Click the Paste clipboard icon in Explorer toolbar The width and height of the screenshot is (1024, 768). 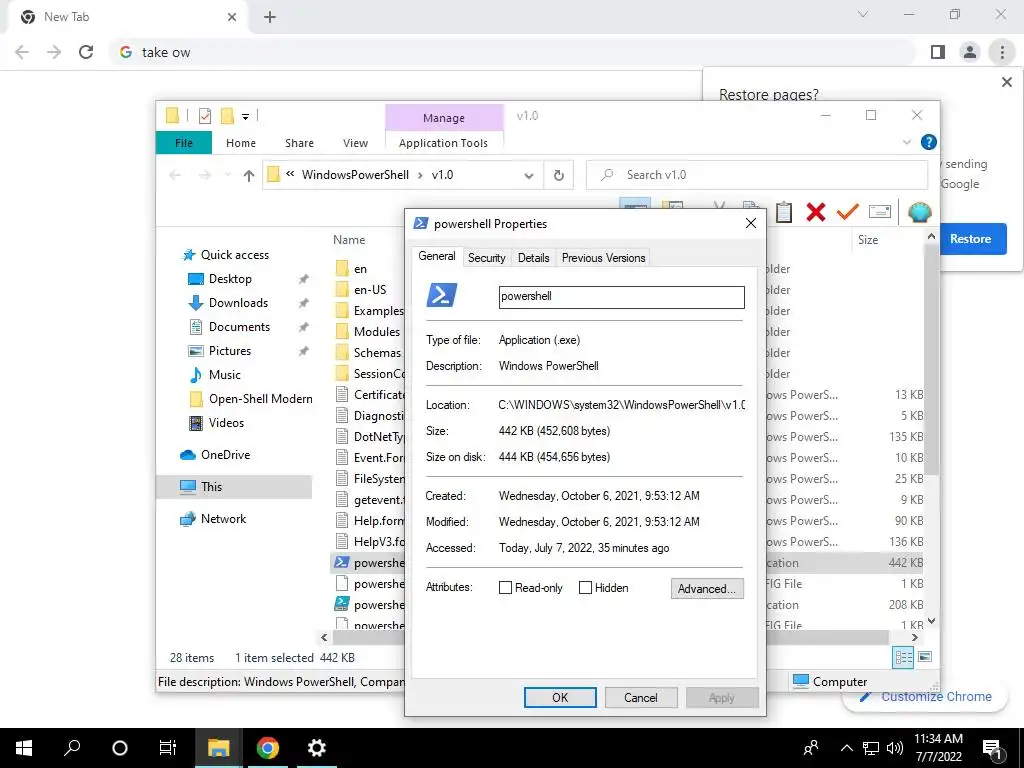click(784, 212)
